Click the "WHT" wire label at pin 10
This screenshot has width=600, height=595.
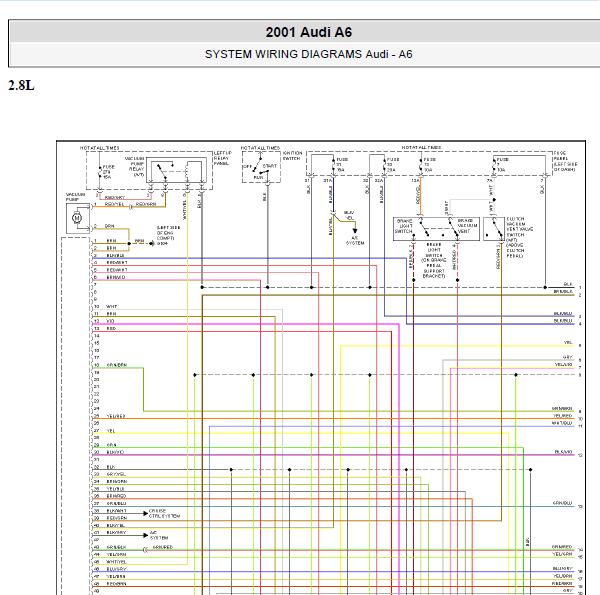[111, 306]
